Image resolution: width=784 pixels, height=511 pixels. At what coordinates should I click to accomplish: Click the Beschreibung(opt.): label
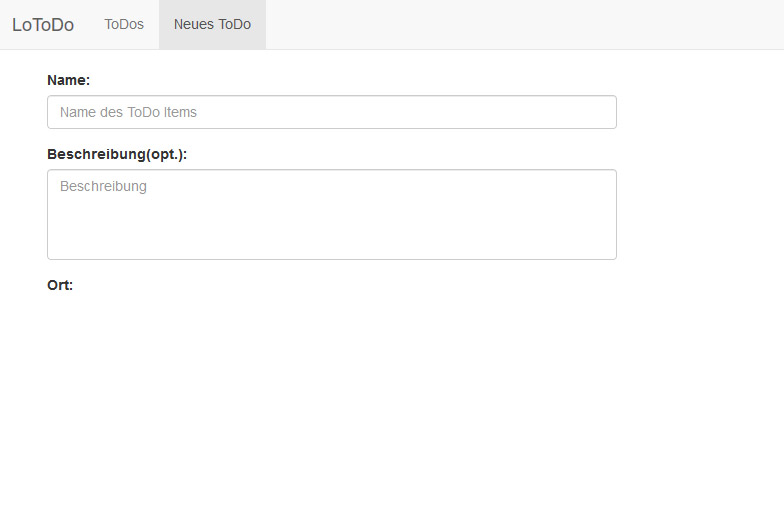[117, 154]
